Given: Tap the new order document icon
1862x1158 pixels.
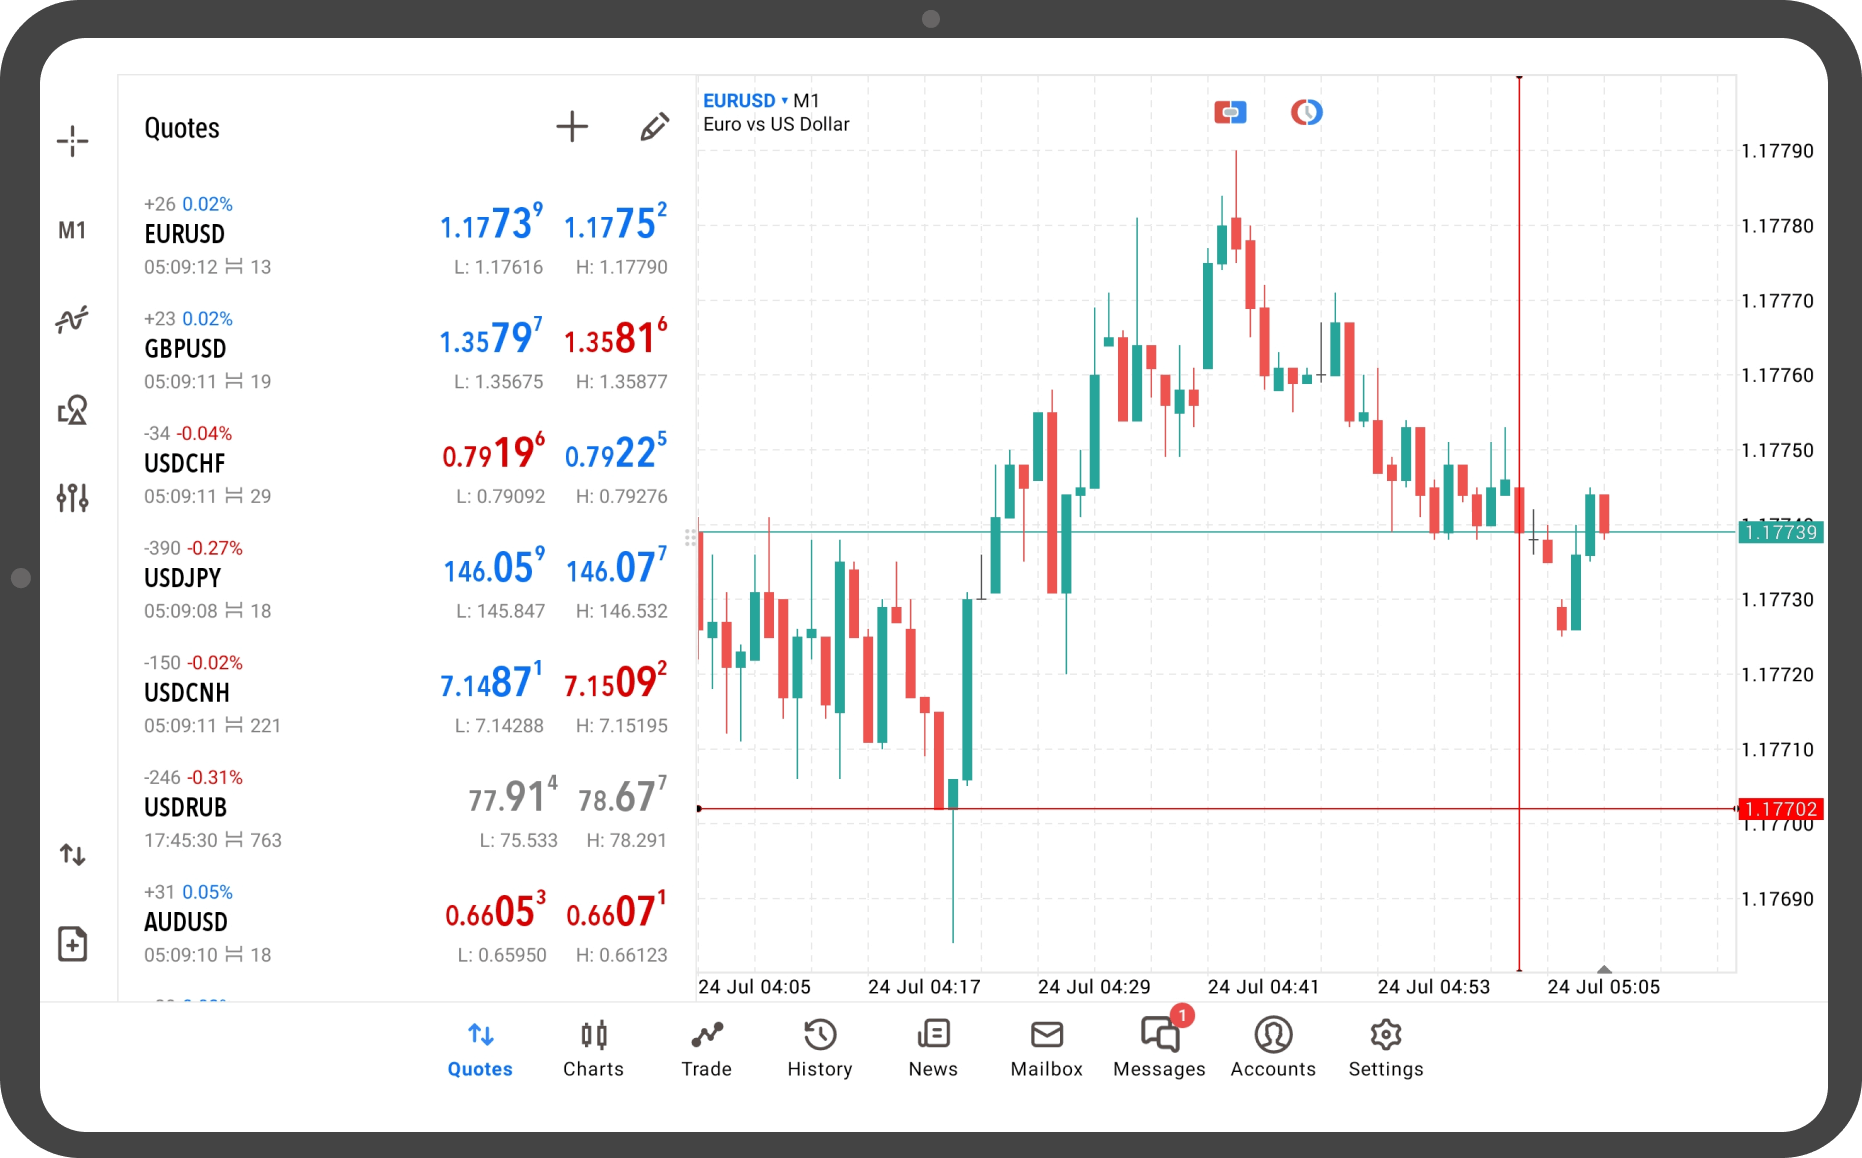Looking at the screenshot, I should [x=72, y=944].
